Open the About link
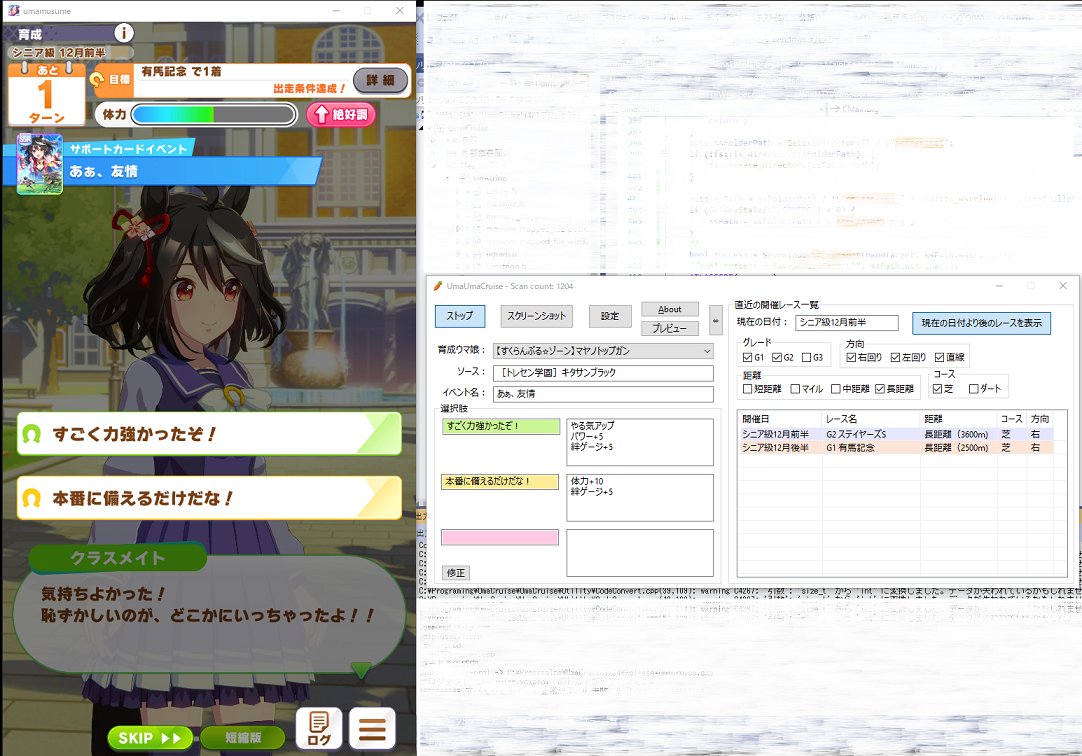Viewport: 1082px width, 756px height. [669, 309]
